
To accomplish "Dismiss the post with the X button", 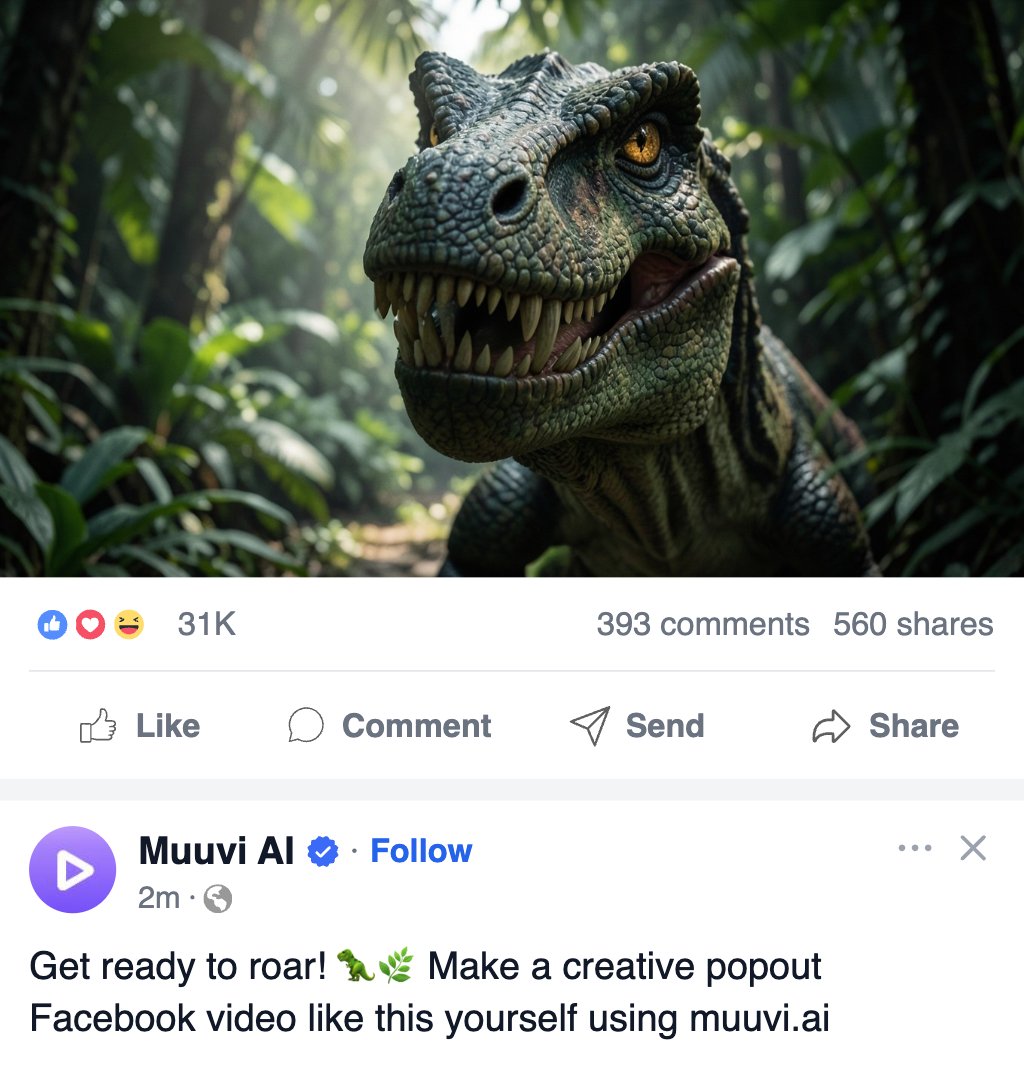I will (x=972, y=848).
